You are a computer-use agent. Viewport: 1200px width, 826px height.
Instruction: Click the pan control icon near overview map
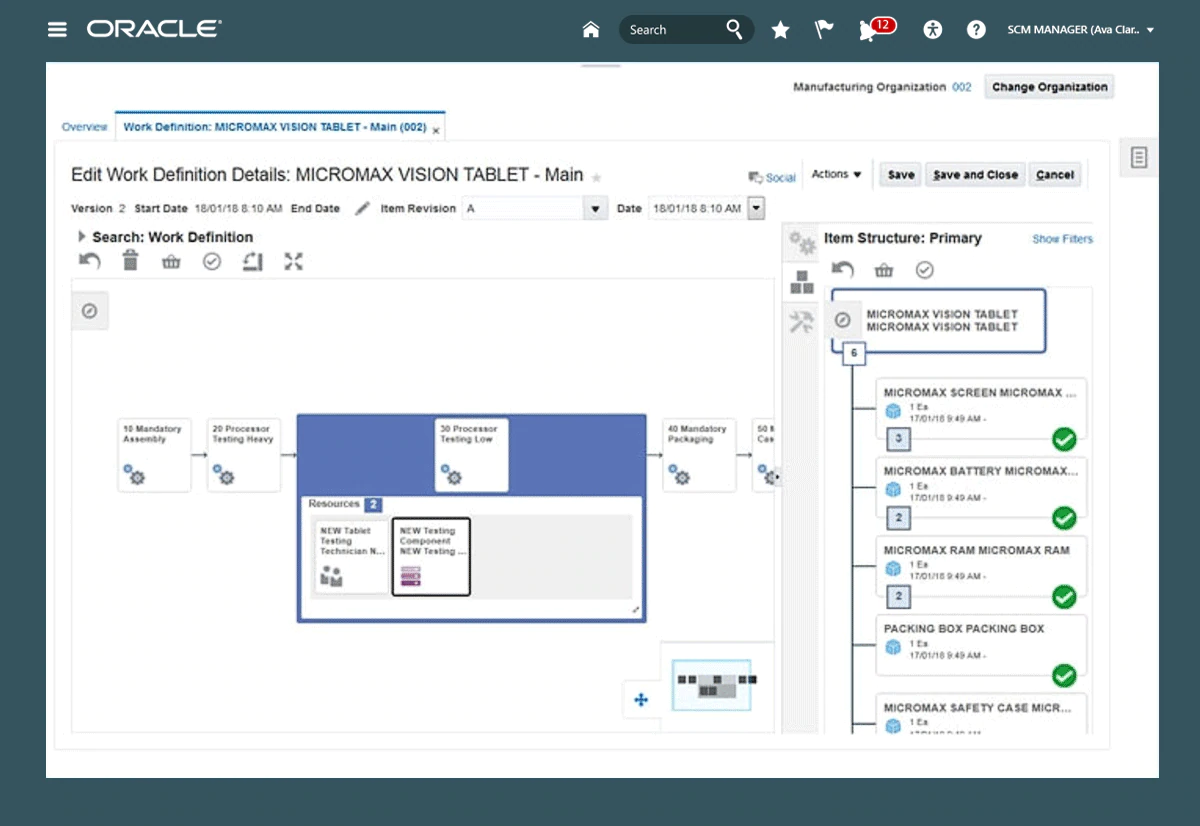(641, 700)
